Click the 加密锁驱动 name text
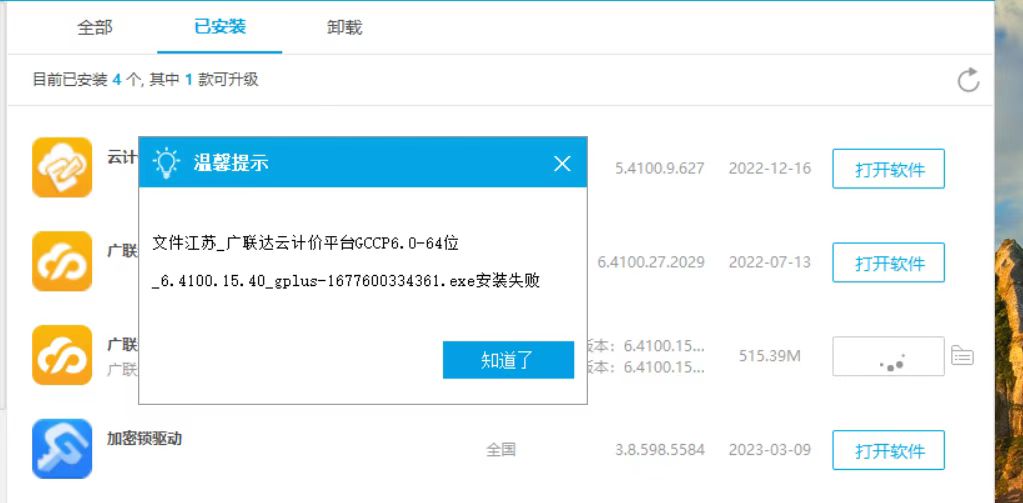Screen dimensions: 1023x503 coord(144,438)
